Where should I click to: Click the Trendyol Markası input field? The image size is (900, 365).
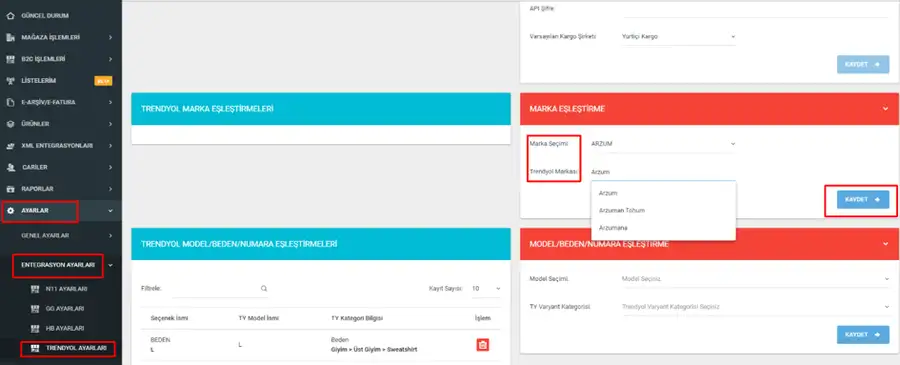click(663, 172)
